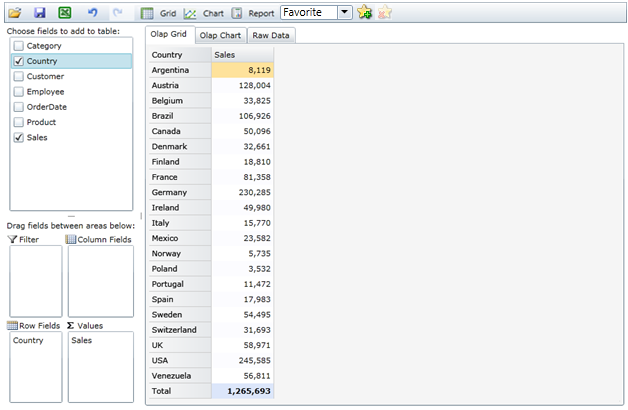This screenshot has width=628, height=410.
Task: Add favorite with green-plus star icon
Action: click(365, 13)
